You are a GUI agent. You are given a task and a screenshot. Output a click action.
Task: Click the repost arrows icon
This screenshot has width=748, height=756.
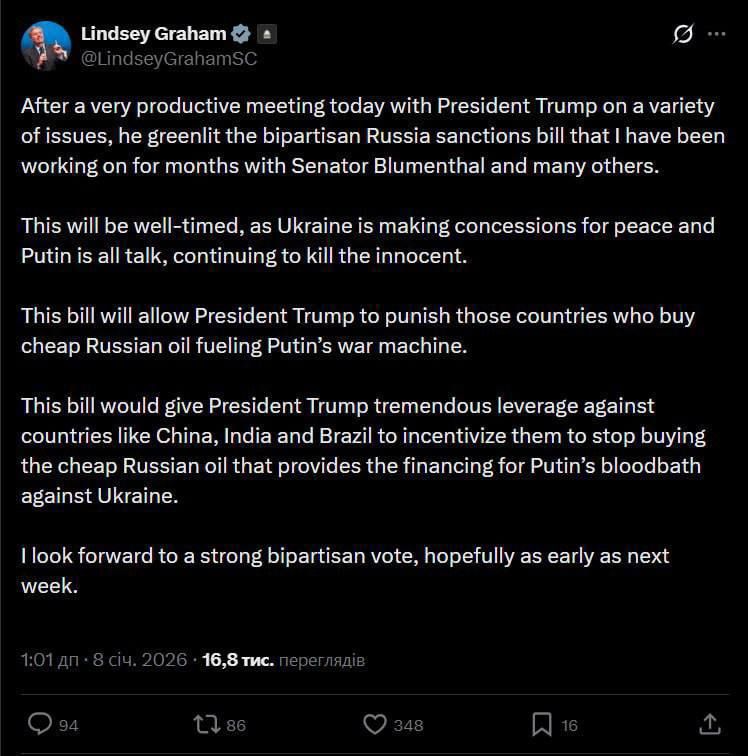tap(205, 724)
